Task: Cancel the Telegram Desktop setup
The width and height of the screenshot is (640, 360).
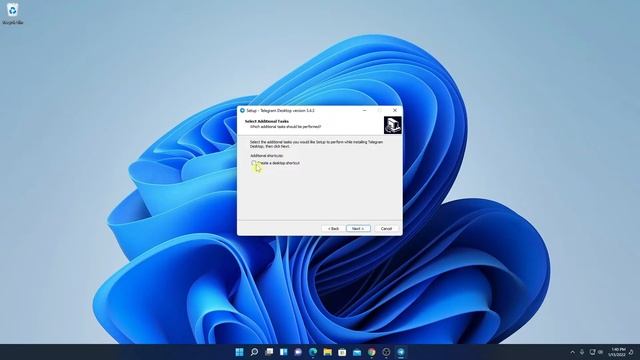Action: [386, 229]
